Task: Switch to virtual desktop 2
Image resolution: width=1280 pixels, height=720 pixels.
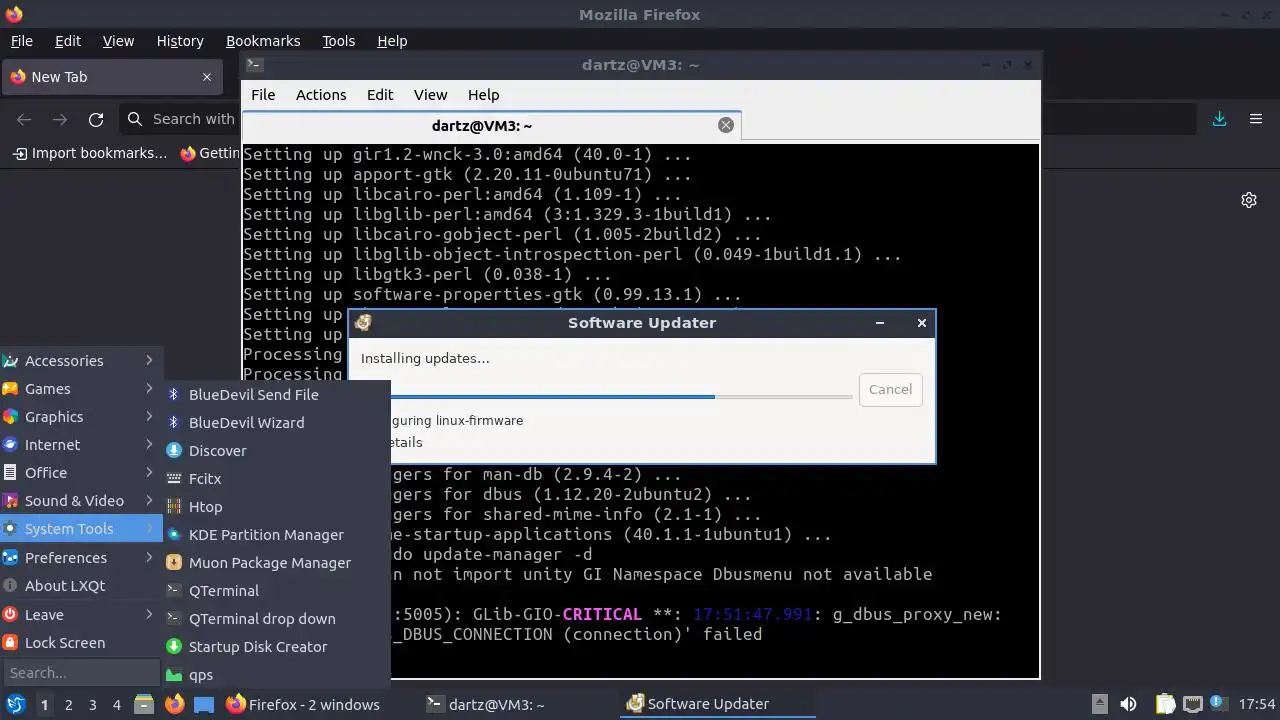Action: tap(68, 705)
